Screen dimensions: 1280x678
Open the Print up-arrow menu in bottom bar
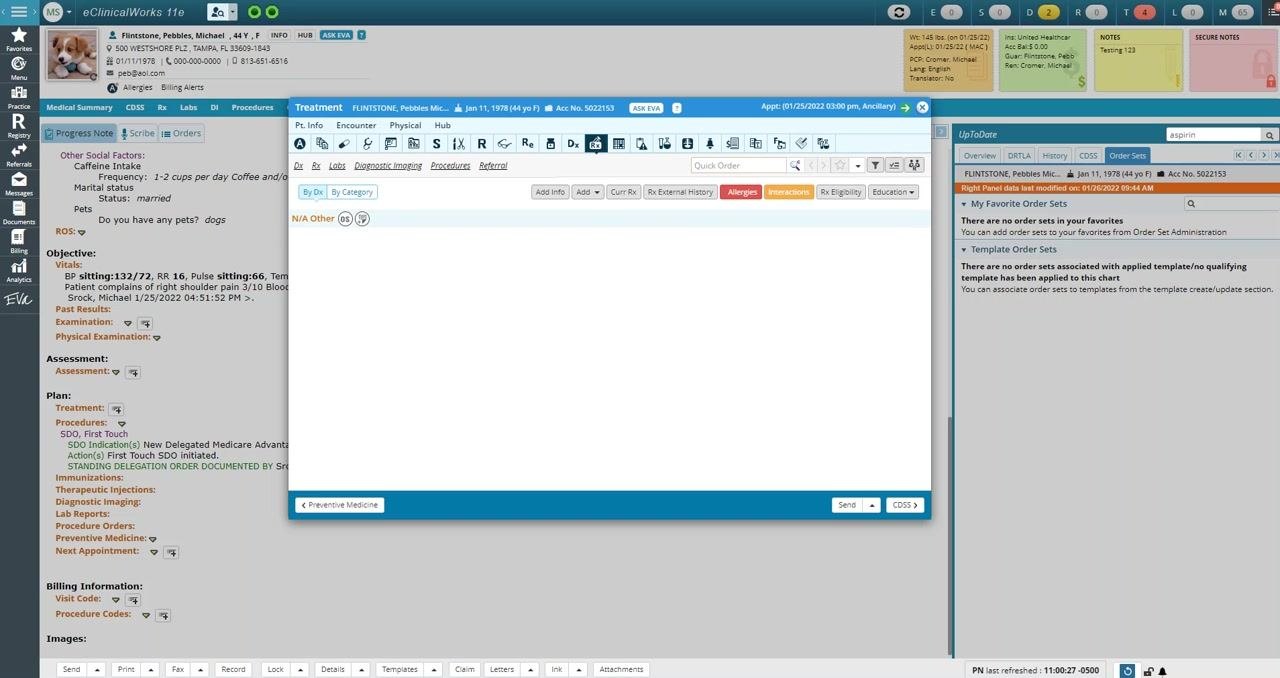click(x=150, y=669)
